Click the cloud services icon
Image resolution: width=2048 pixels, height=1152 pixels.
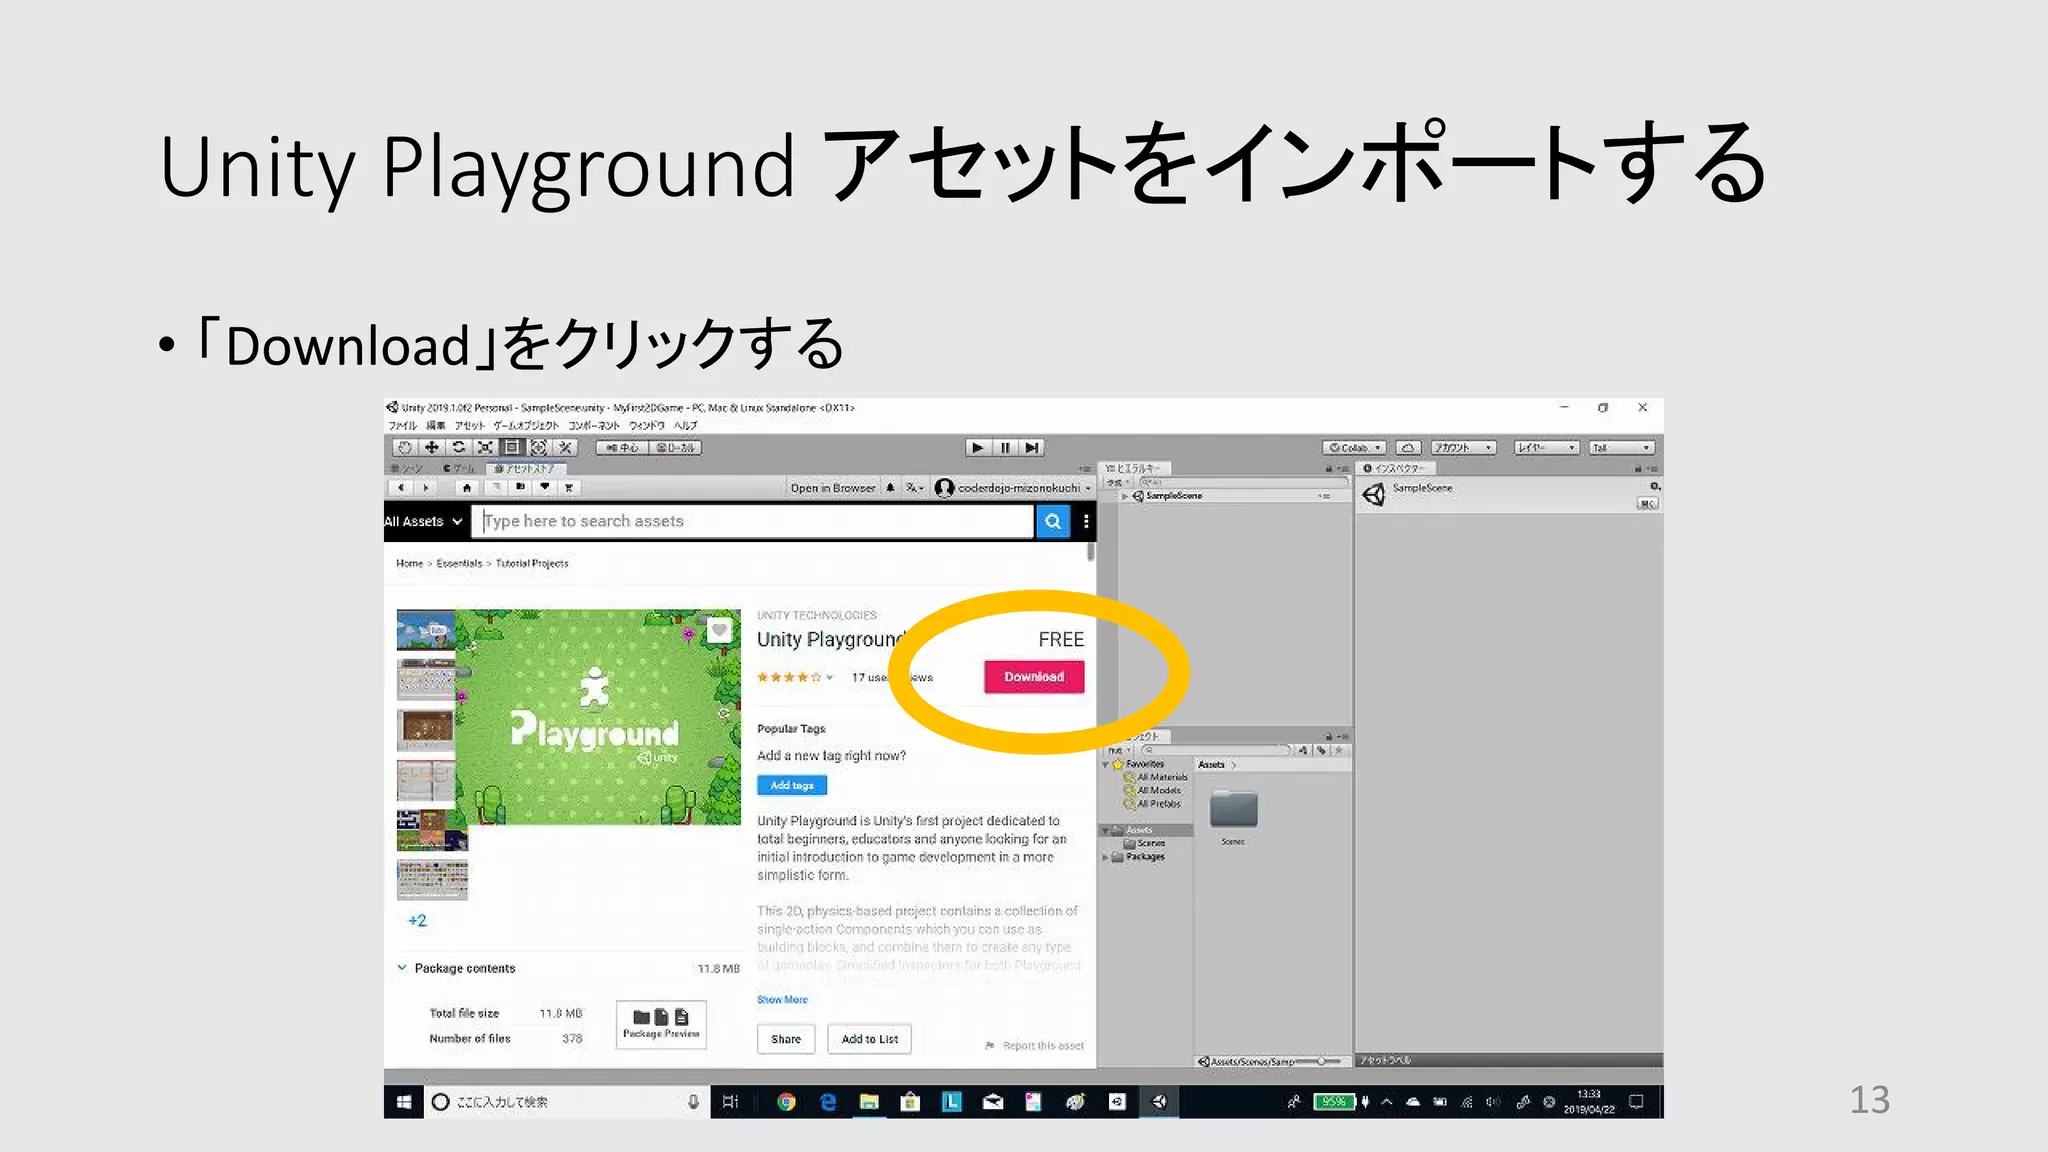pyautogui.click(x=1408, y=448)
